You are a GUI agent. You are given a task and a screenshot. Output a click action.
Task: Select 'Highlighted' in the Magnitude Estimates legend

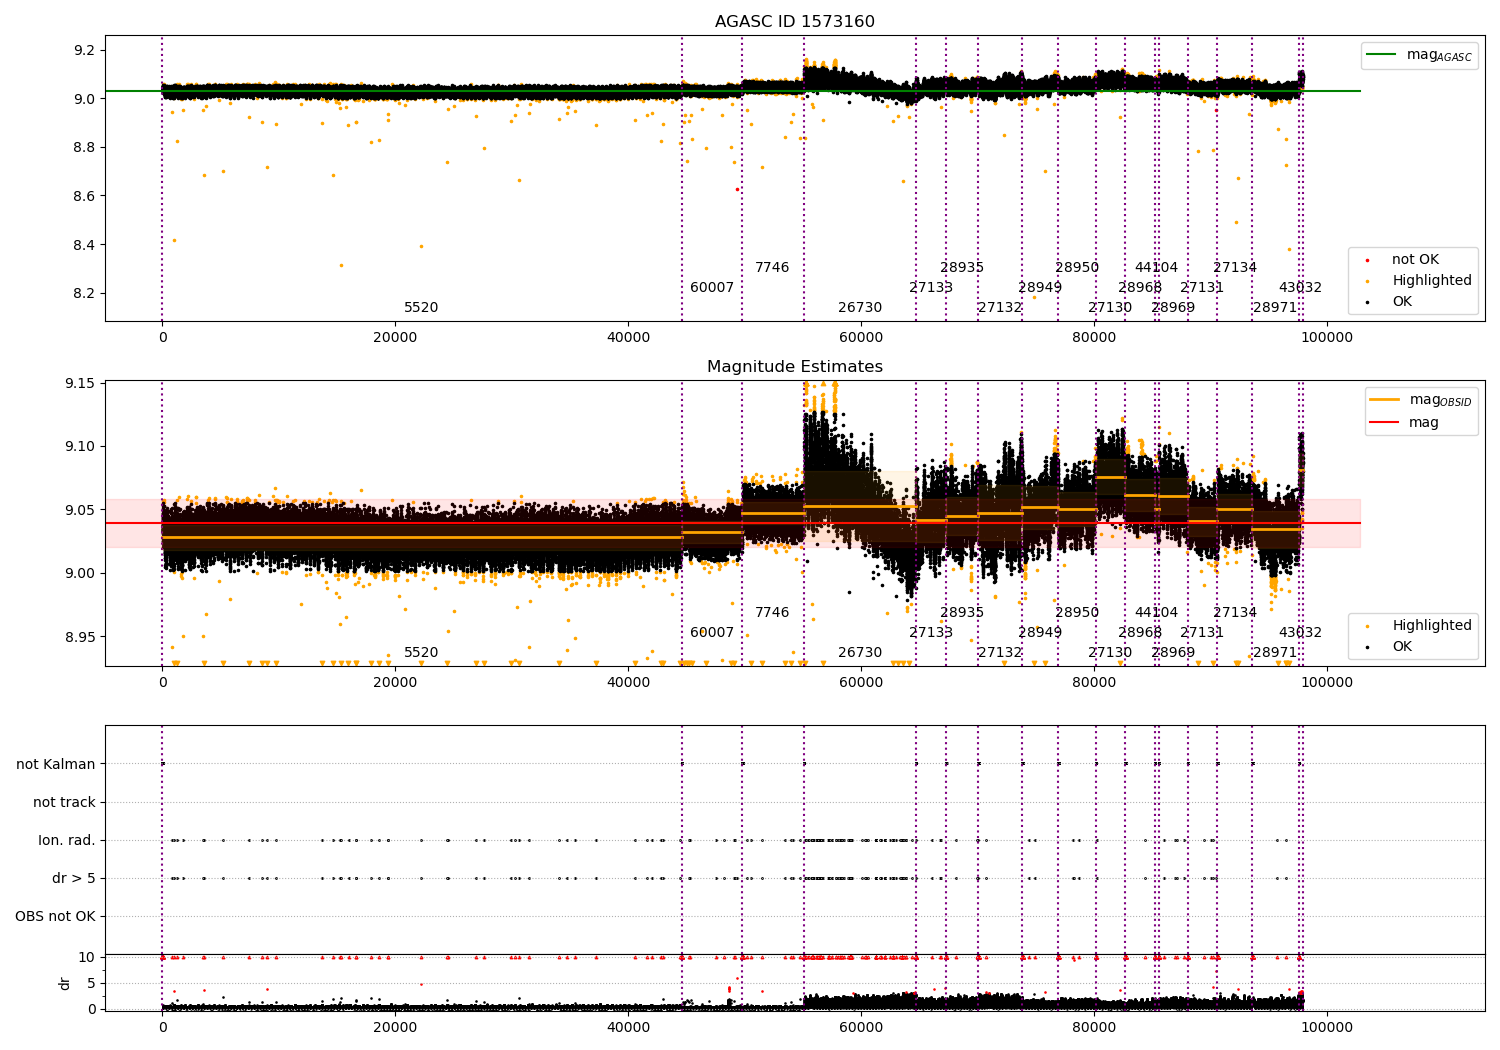tap(1432, 626)
